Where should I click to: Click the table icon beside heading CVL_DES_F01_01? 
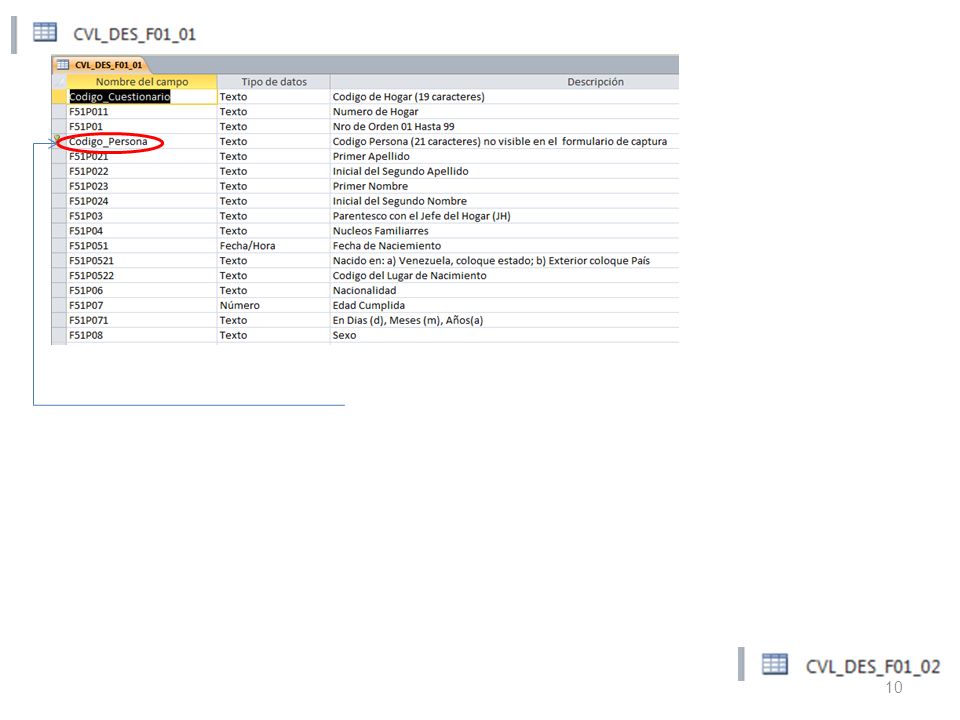[x=45, y=32]
